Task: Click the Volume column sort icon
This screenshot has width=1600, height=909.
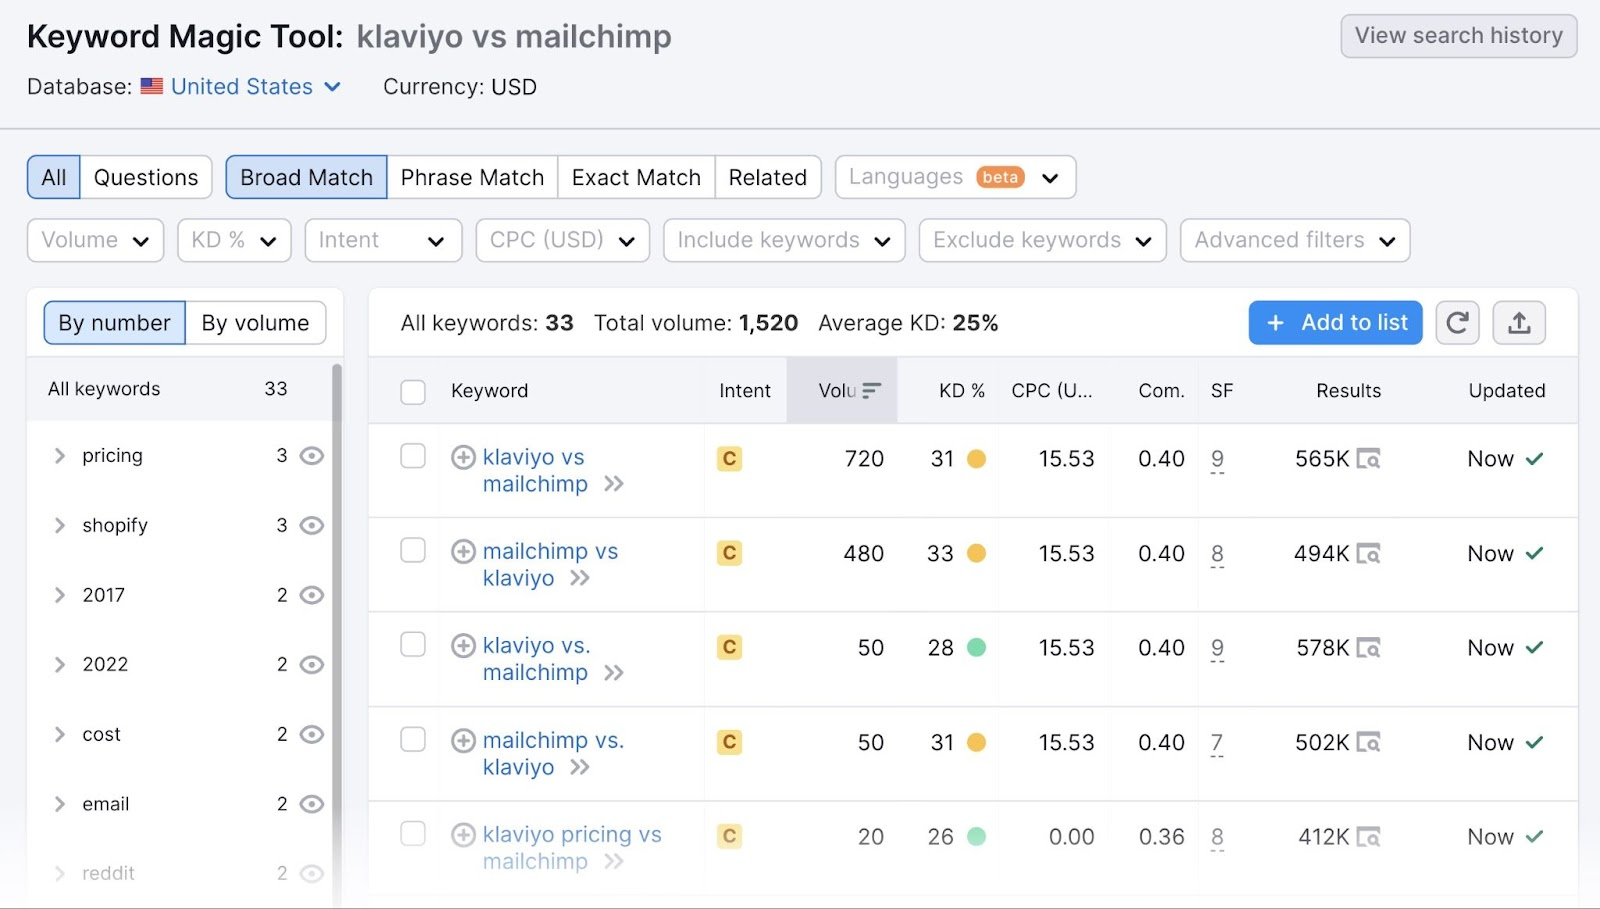Action: click(871, 391)
